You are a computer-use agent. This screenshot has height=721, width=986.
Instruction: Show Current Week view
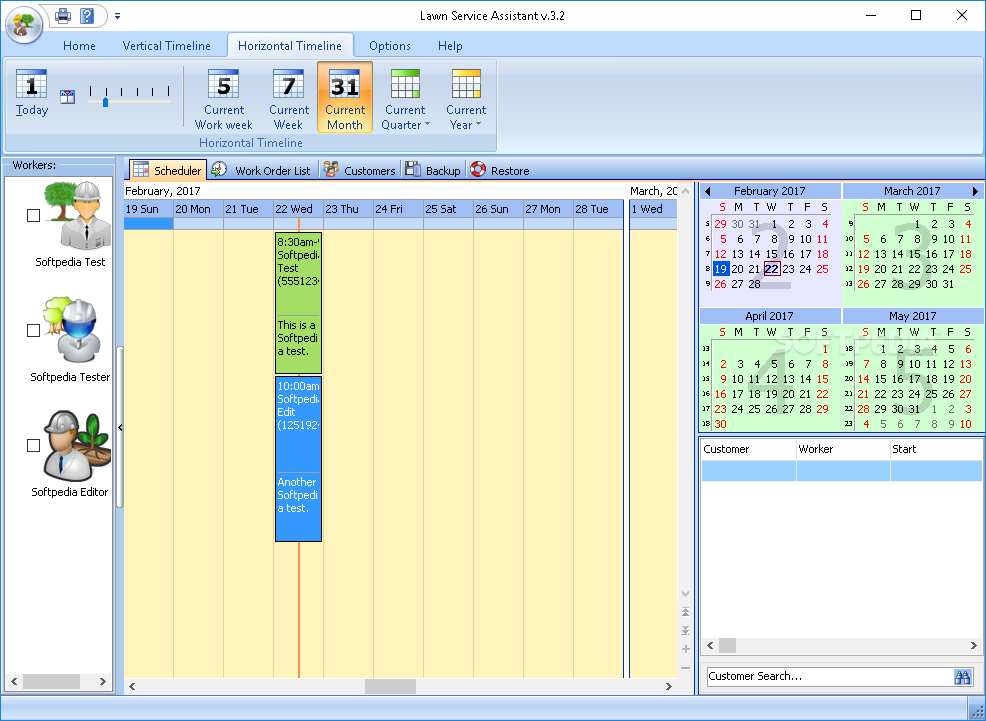click(289, 99)
